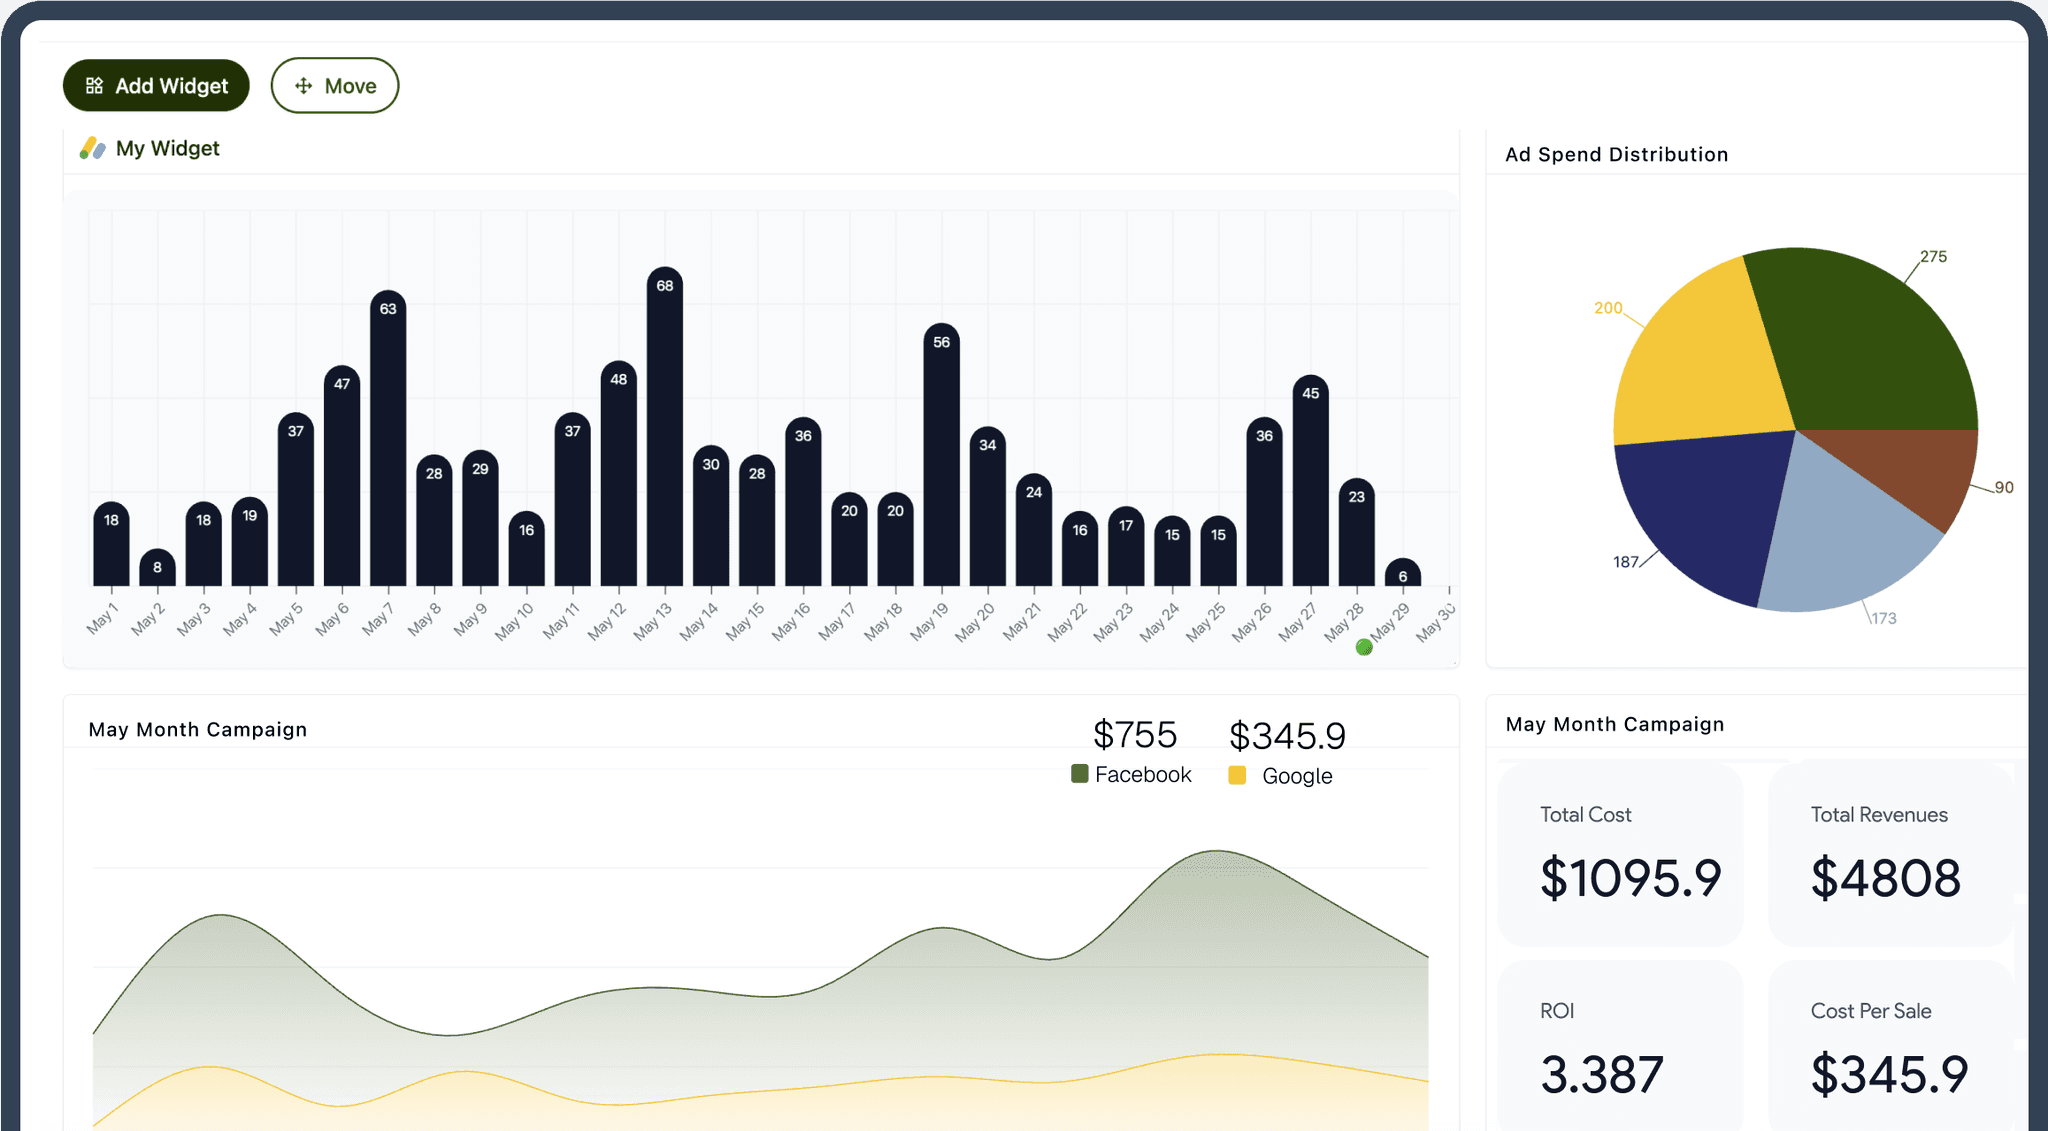Click the $4808 value
The width and height of the screenshot is (2048, 1131).
1886,878
